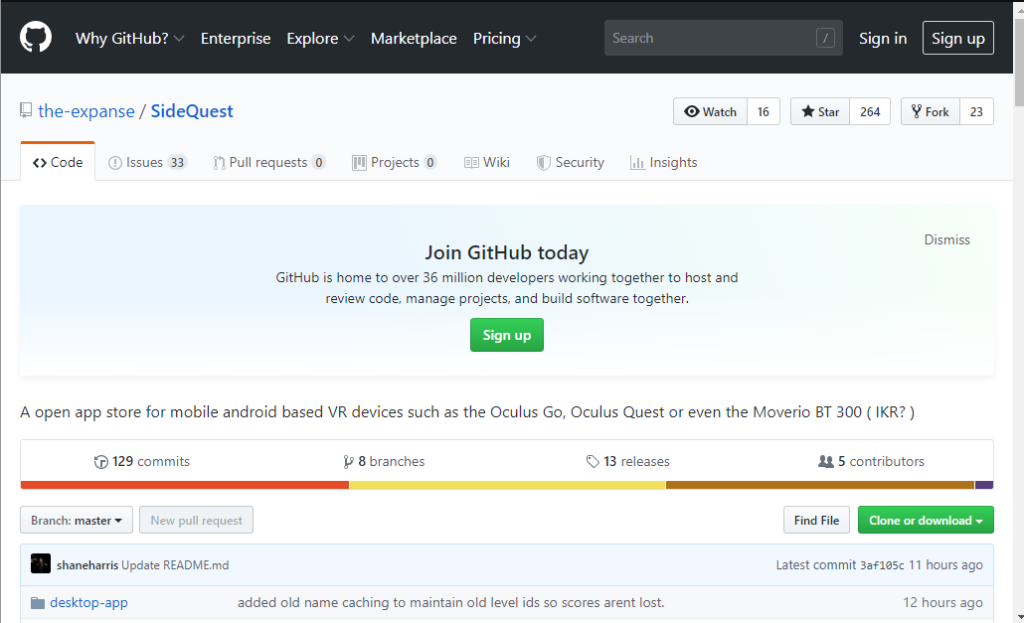Viewport: 1024px width, 623px height.
Task: Click the commits history clock icon
Action: click(101, 462)
